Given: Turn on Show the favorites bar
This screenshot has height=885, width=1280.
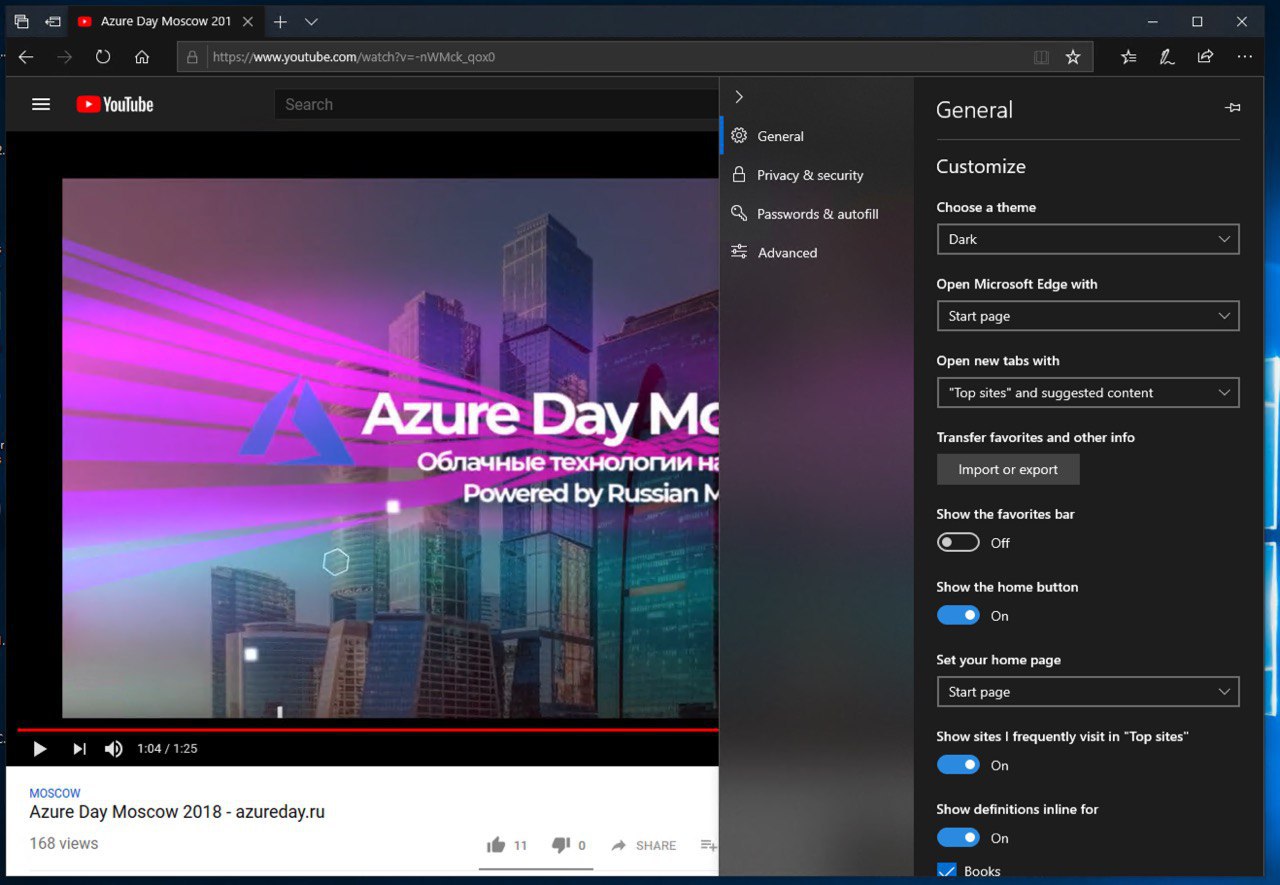Looking at the screenshot, I should 958,542.
